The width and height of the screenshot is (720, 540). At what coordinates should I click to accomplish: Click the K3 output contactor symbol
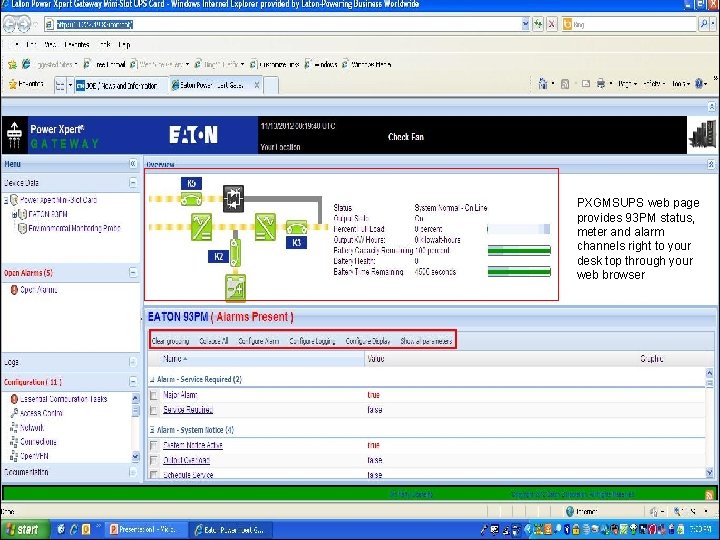point(297,227)
